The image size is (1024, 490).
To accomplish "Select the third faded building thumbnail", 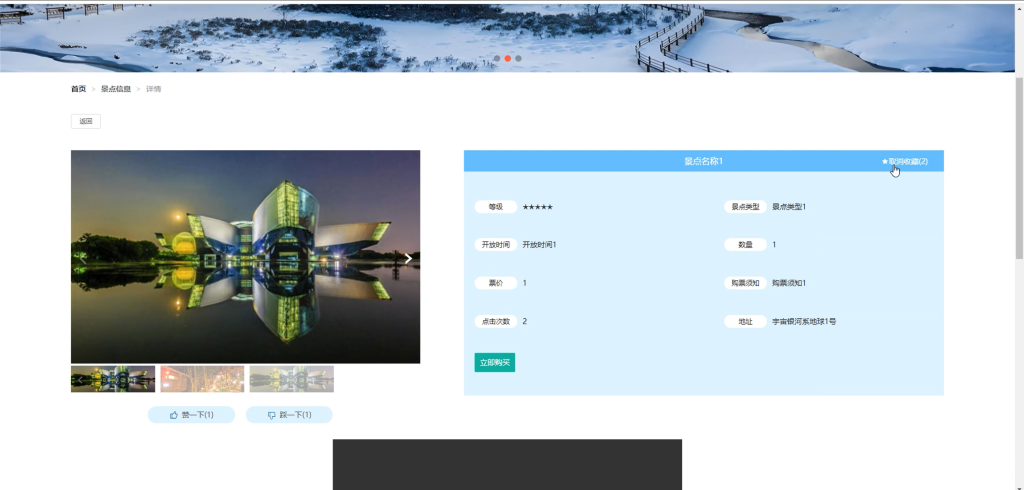I will tap(291, 379).
